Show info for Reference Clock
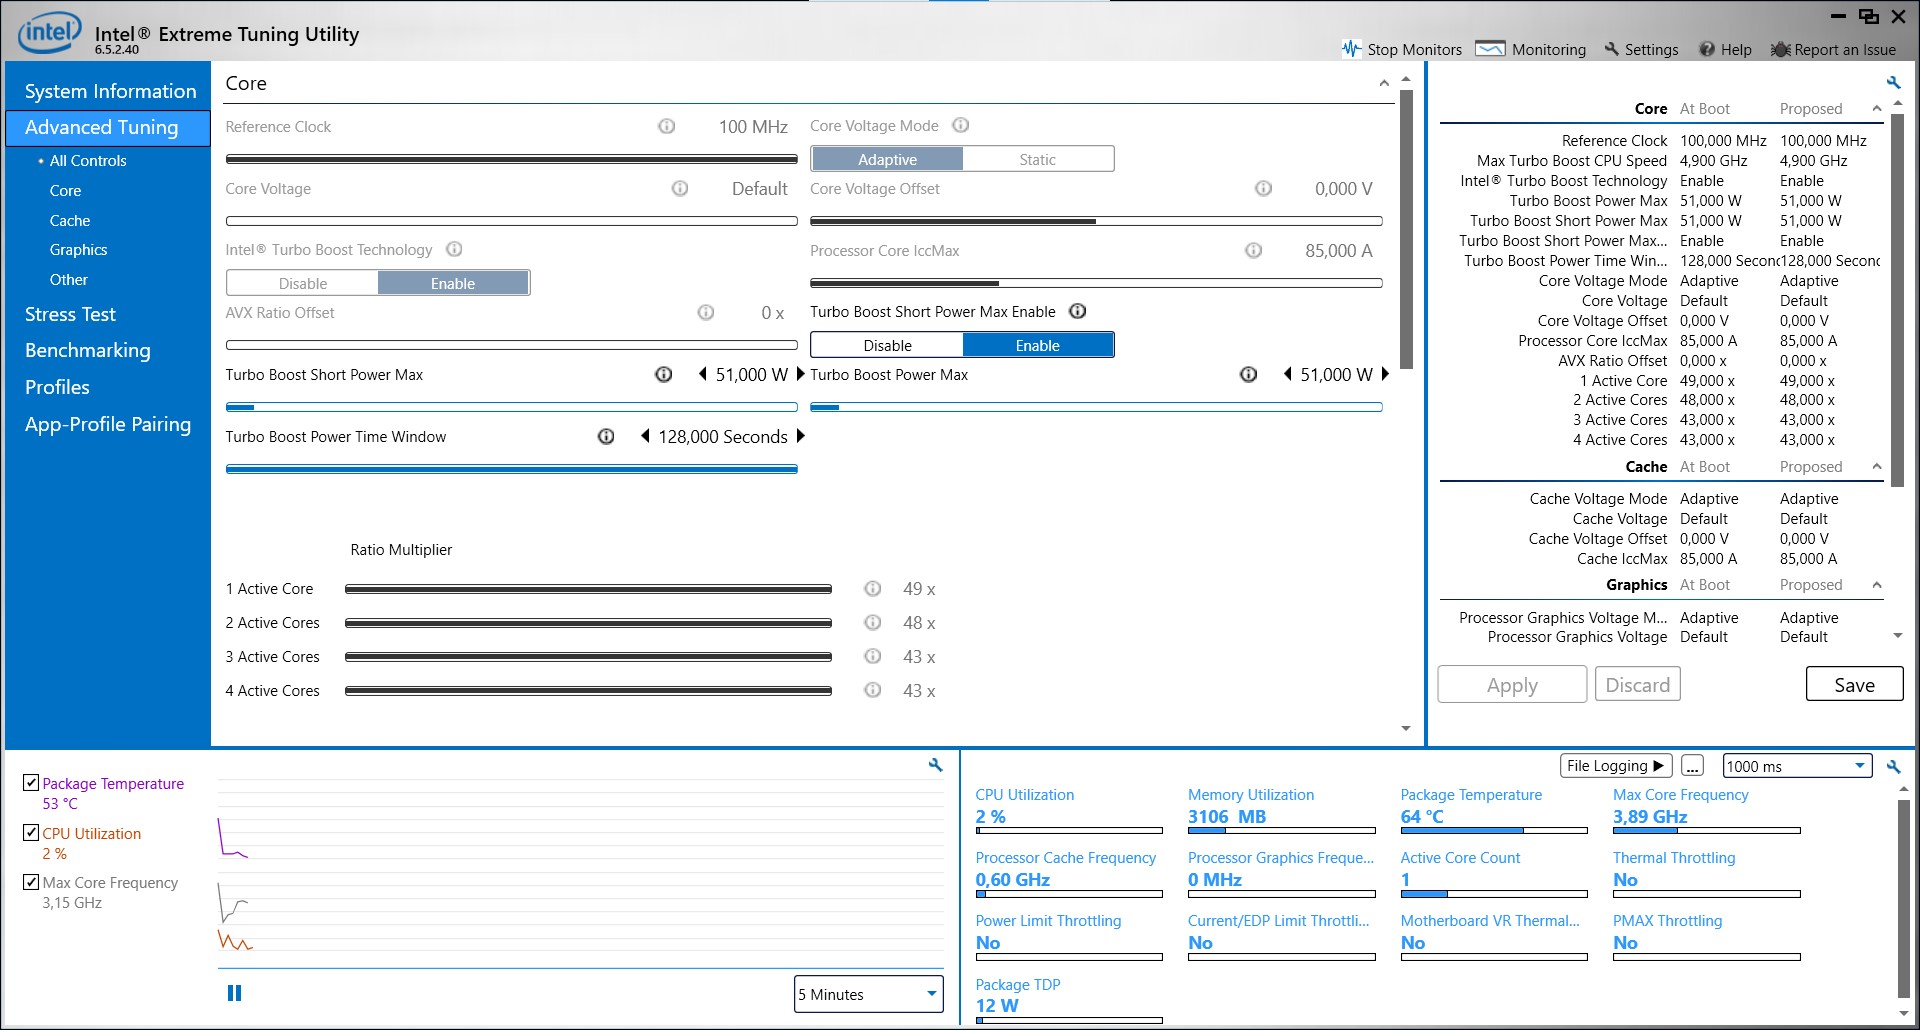Viewport: 1920px width, 1030px height. (x=667, y=126)
